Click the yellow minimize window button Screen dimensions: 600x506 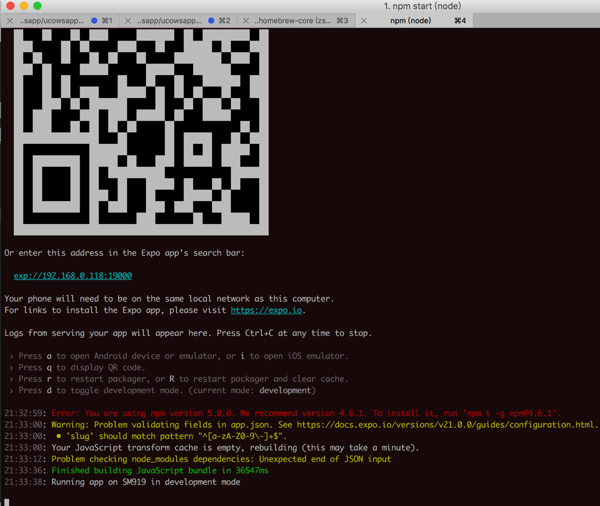click(x=24, y=5)
